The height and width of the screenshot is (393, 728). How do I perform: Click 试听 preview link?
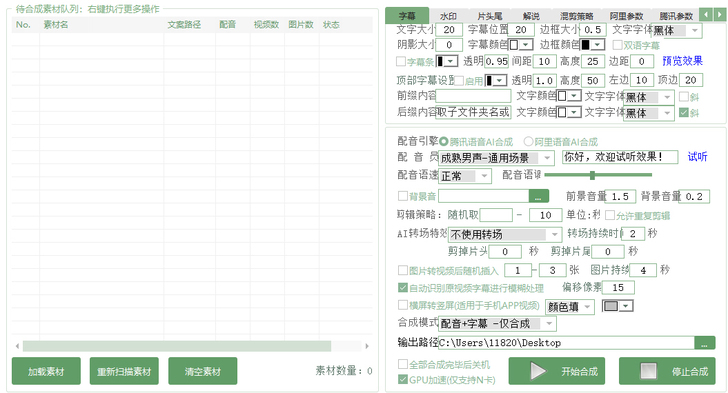697,157
